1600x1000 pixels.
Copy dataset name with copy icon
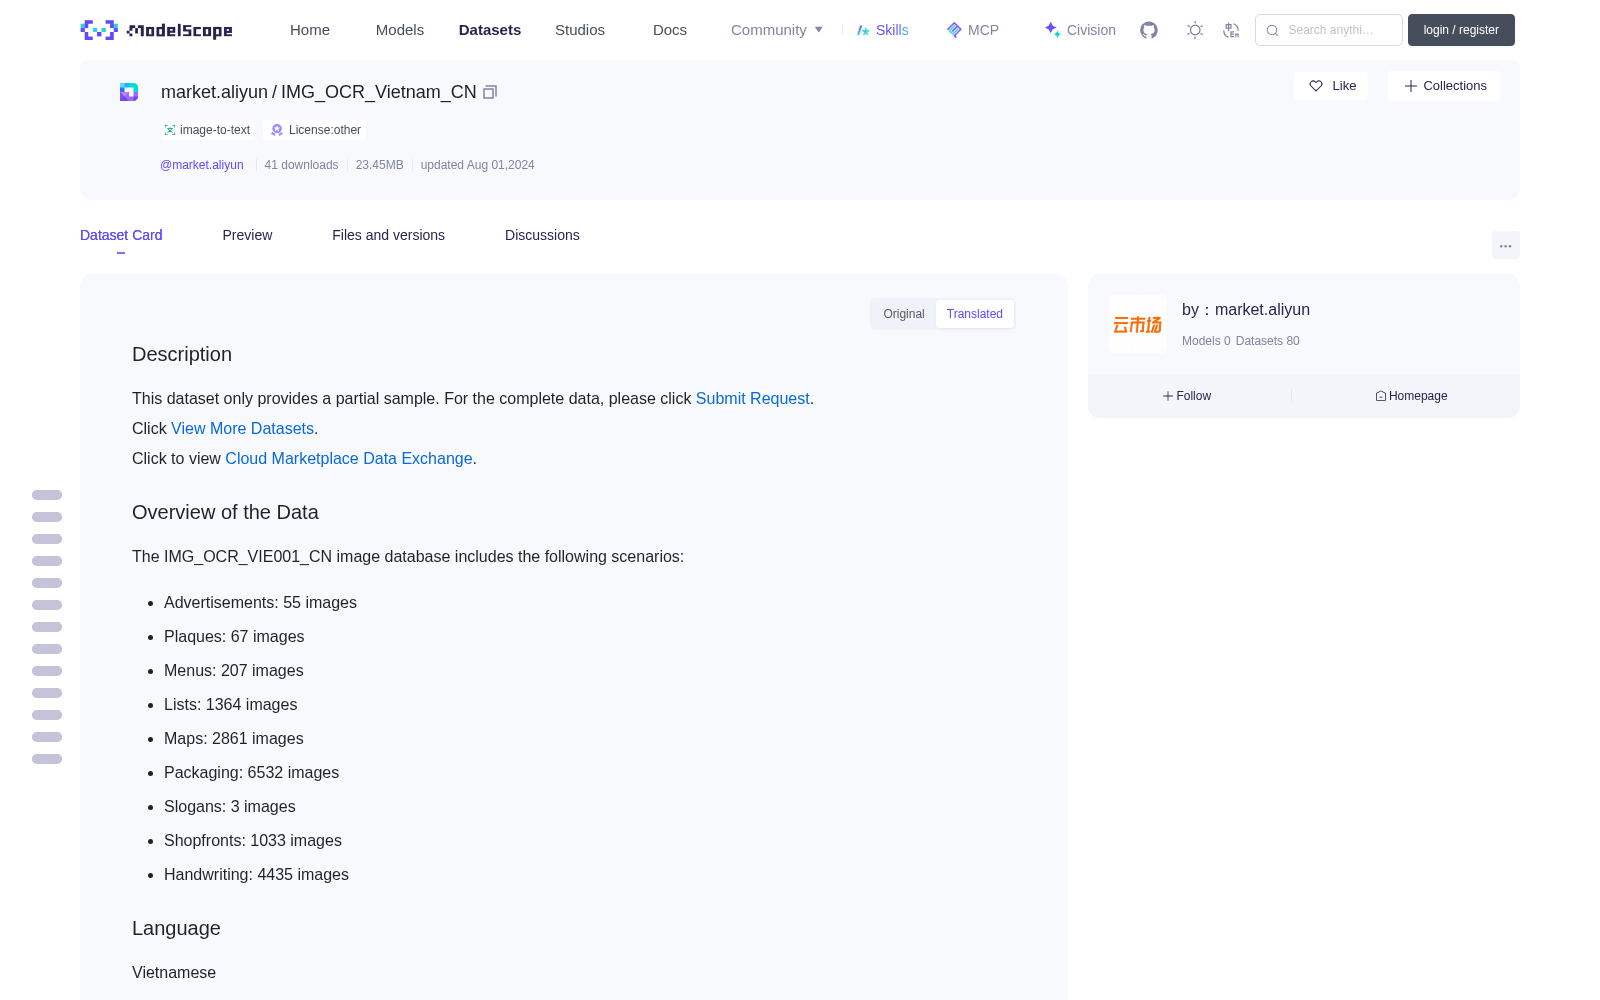(490, 92)
